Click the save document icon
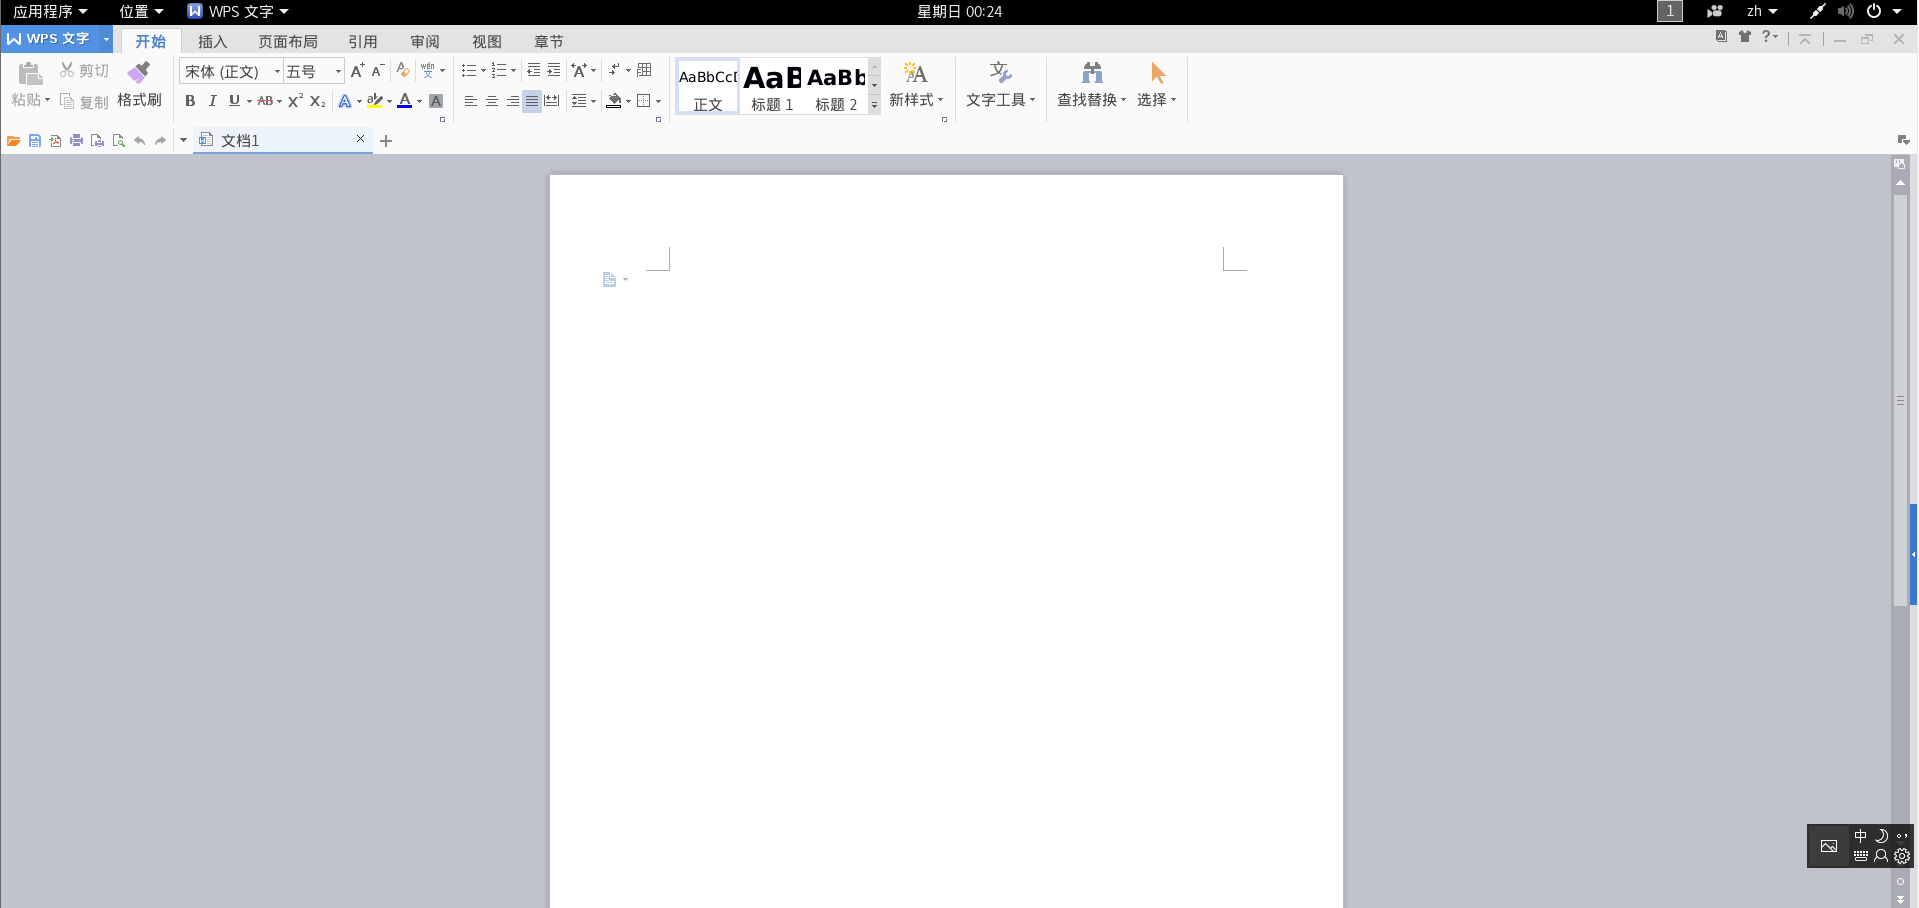This screenshot has width=1919, height=908. (x=35, y=141)
